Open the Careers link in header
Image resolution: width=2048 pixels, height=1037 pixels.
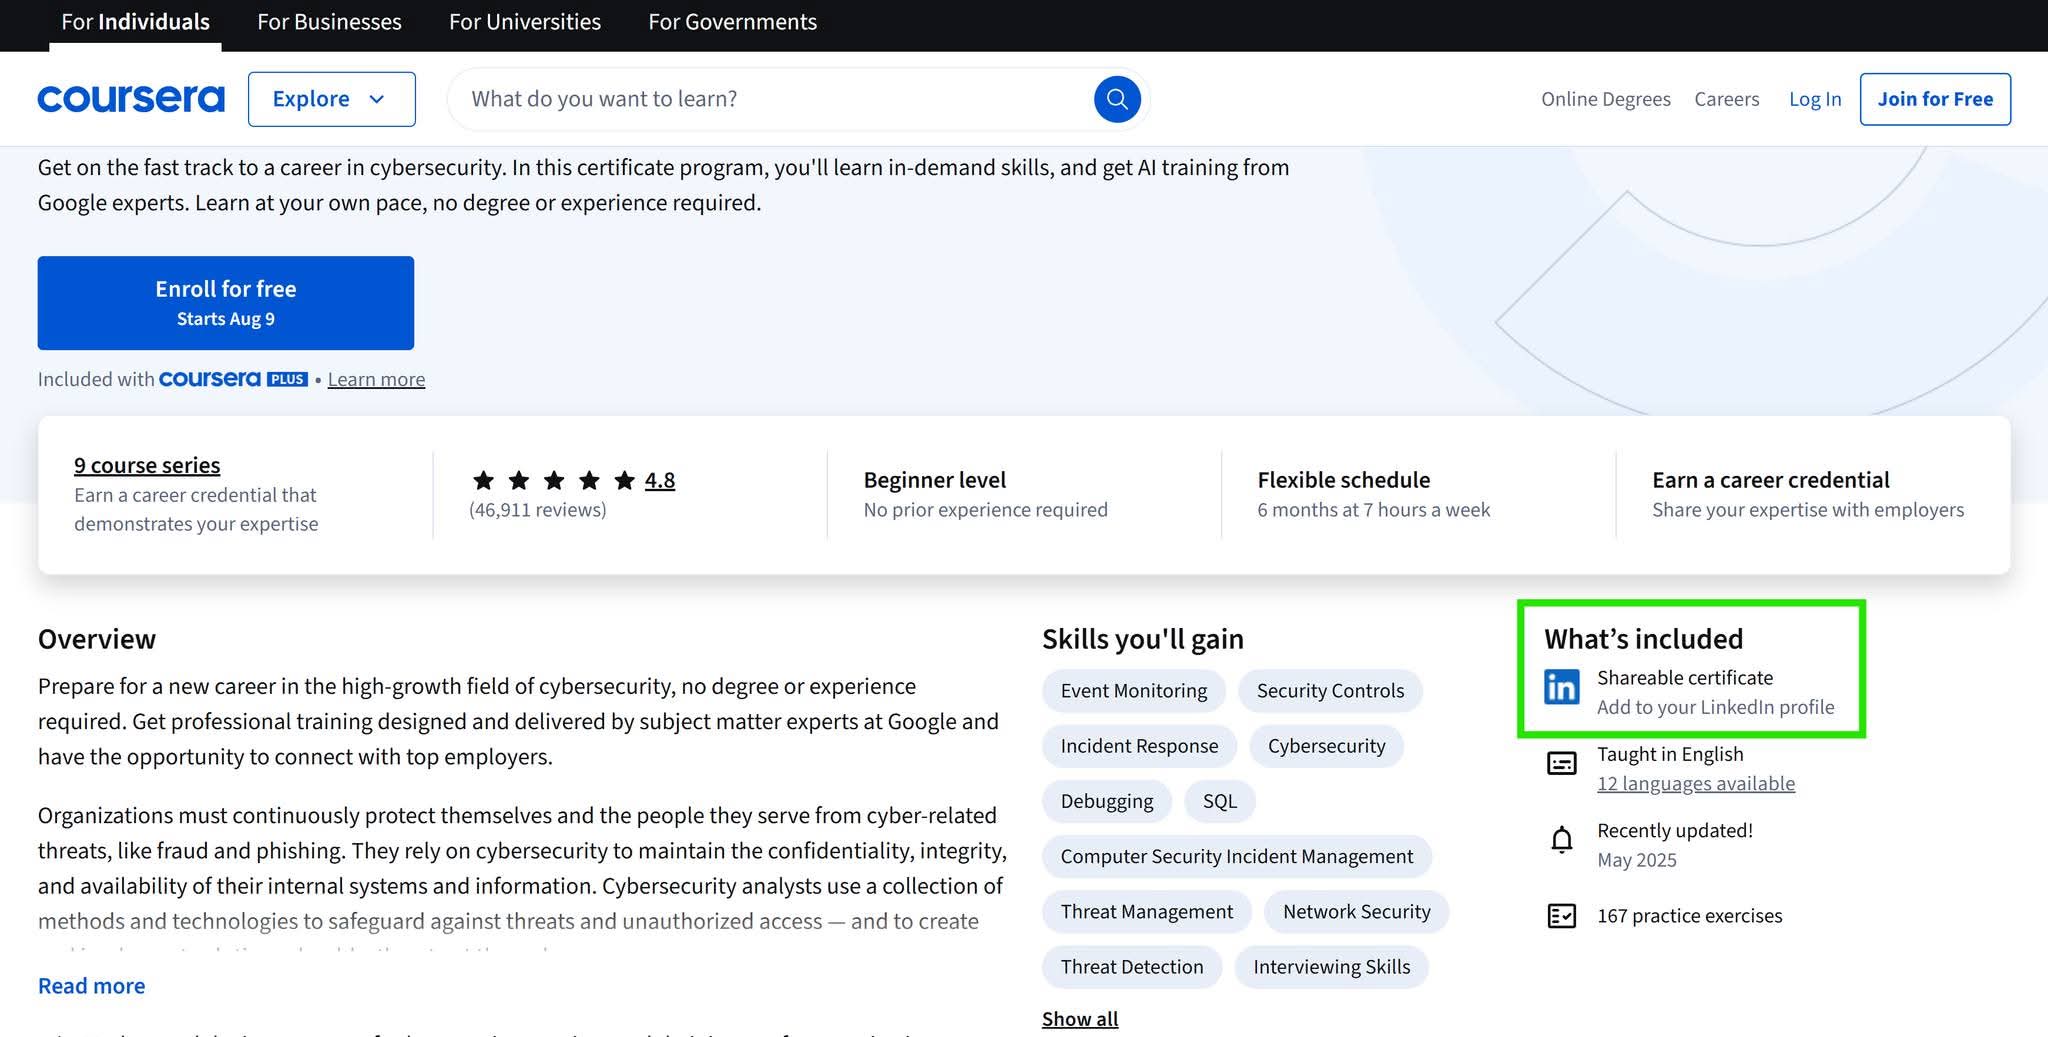[x=1726, y=99]
